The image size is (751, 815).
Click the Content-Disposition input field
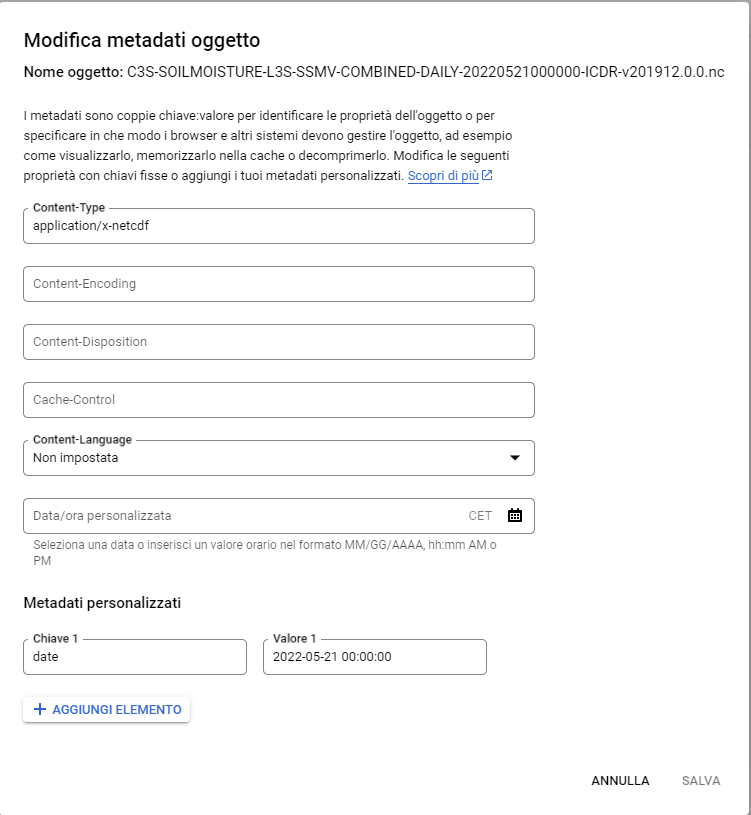click(278, 342)
